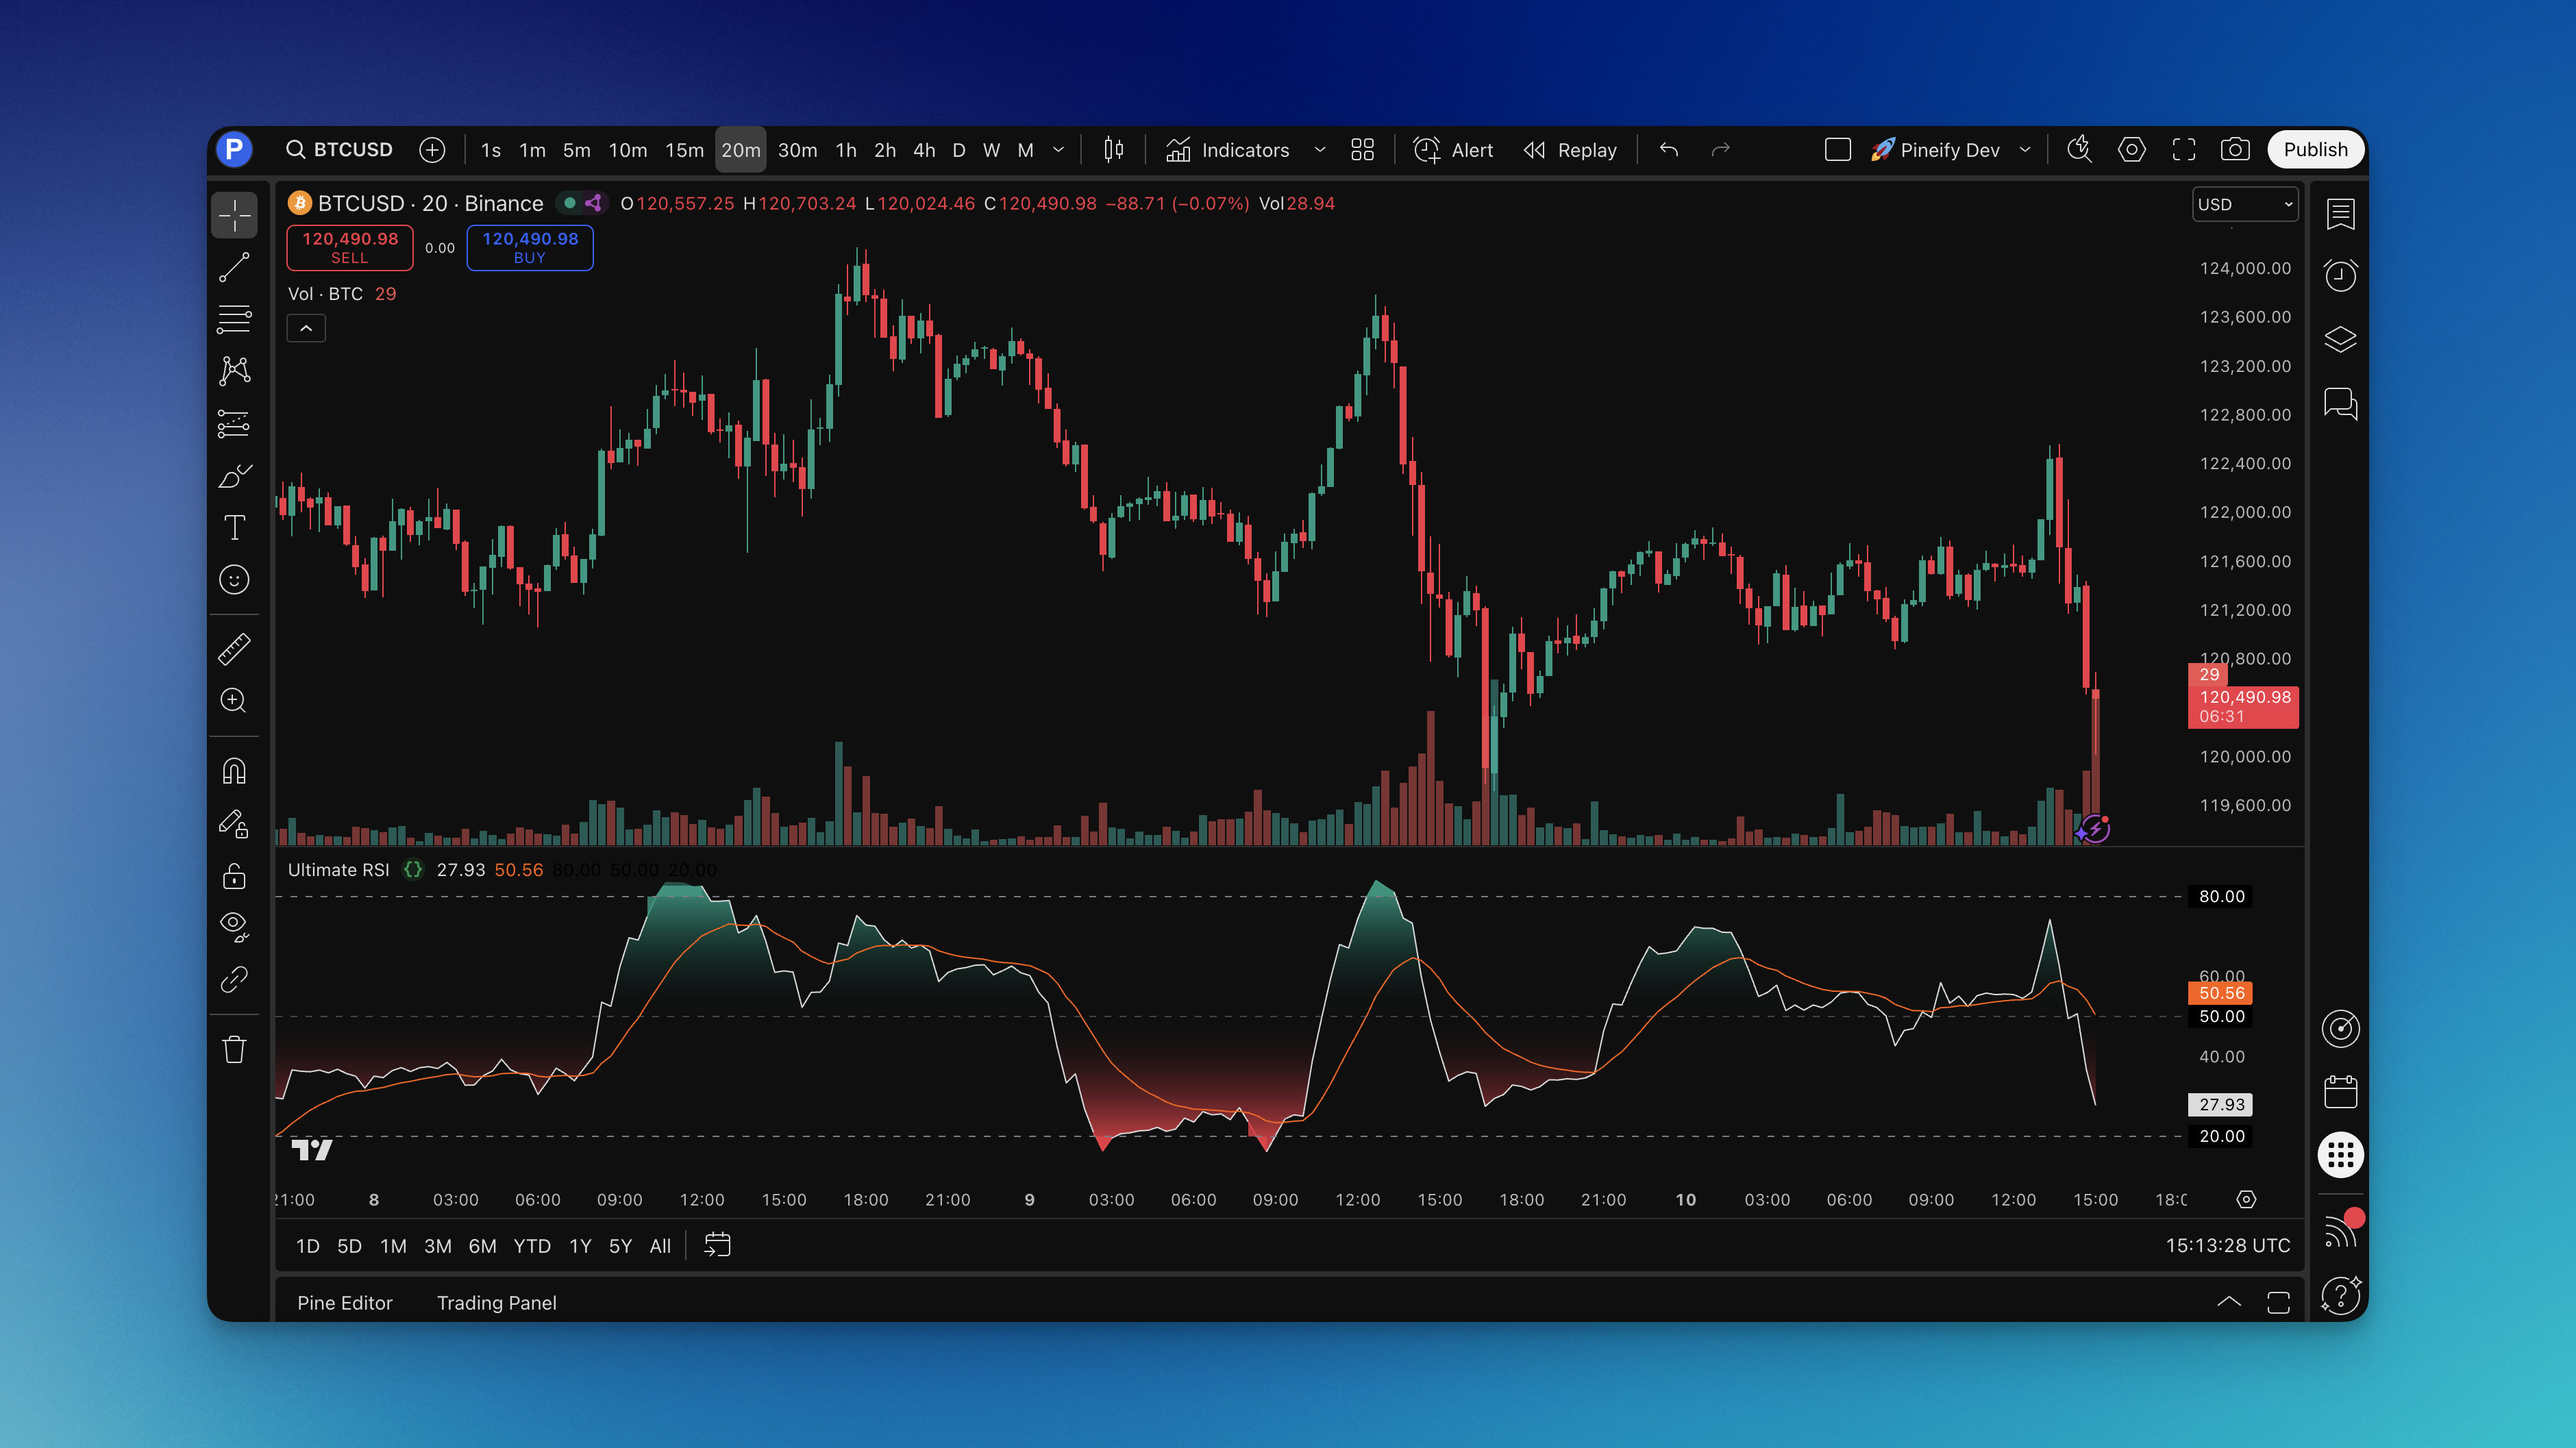Image resolution: width=2576 pixels, height=1448 pixels.
Task: Click the trash remove objects icon
Action: pyautogui.click(x=234, y=1049)
